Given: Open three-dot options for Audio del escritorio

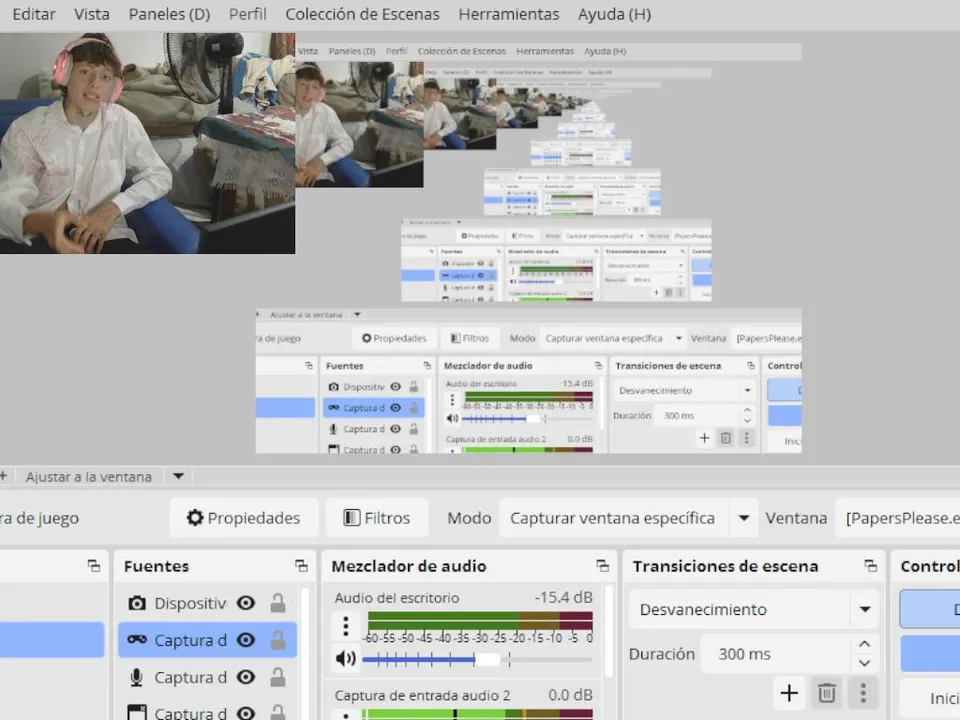Looking at the screenshot, I should (x=346, y=626).
